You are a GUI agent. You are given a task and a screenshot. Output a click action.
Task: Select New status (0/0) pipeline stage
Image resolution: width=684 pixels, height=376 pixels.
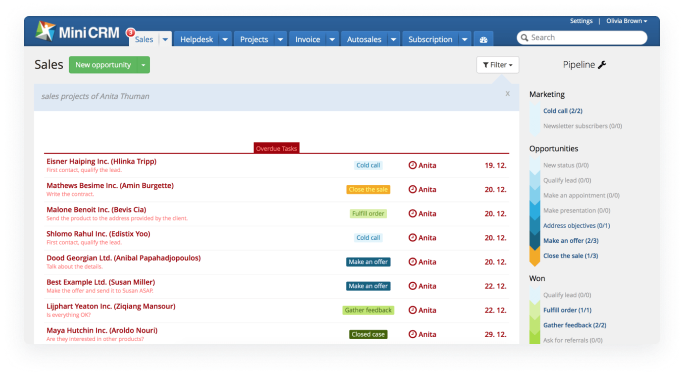point(566,165)
